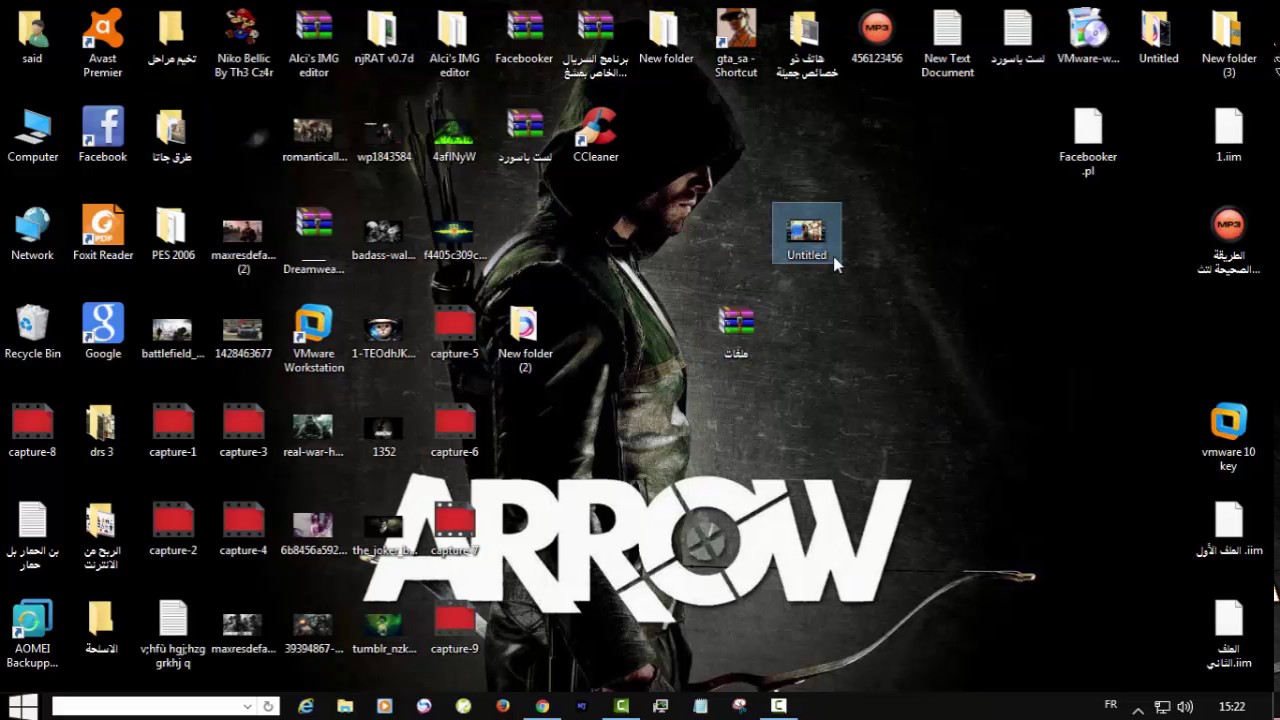Select the badass-wal... image file
Viewport: 1280px width, 720px height.
pyautogui.click(x=384, y=238)
